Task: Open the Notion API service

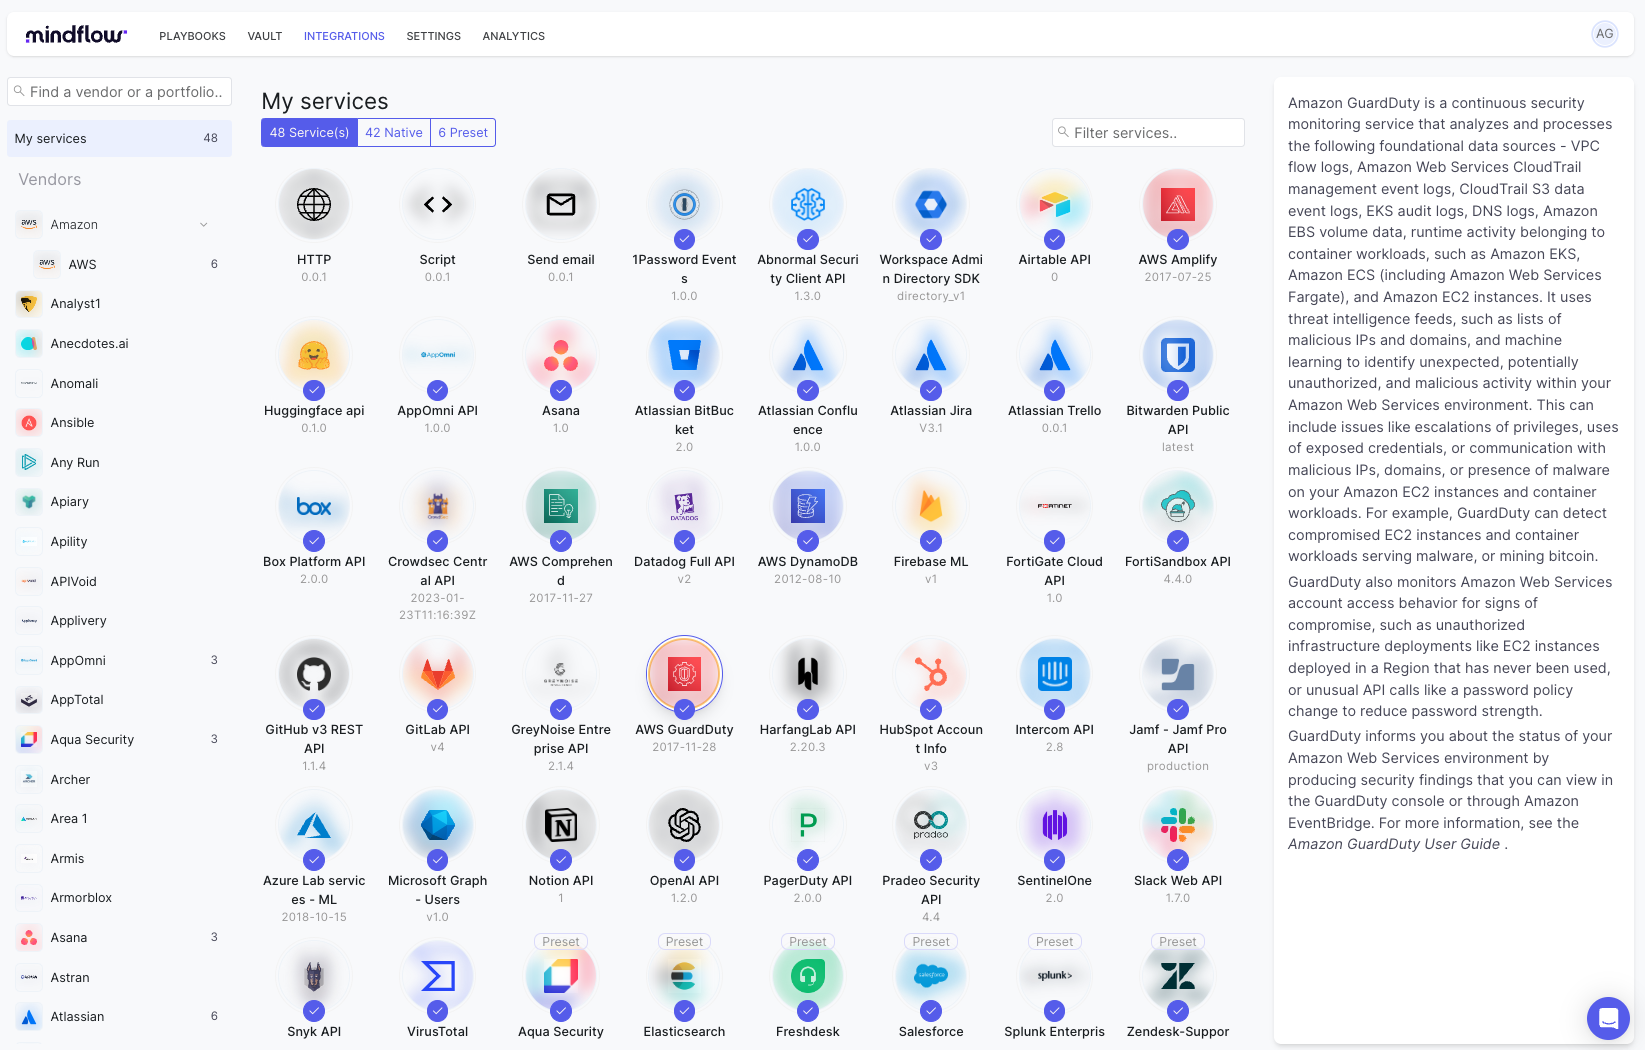Action: tap(561, 825)
